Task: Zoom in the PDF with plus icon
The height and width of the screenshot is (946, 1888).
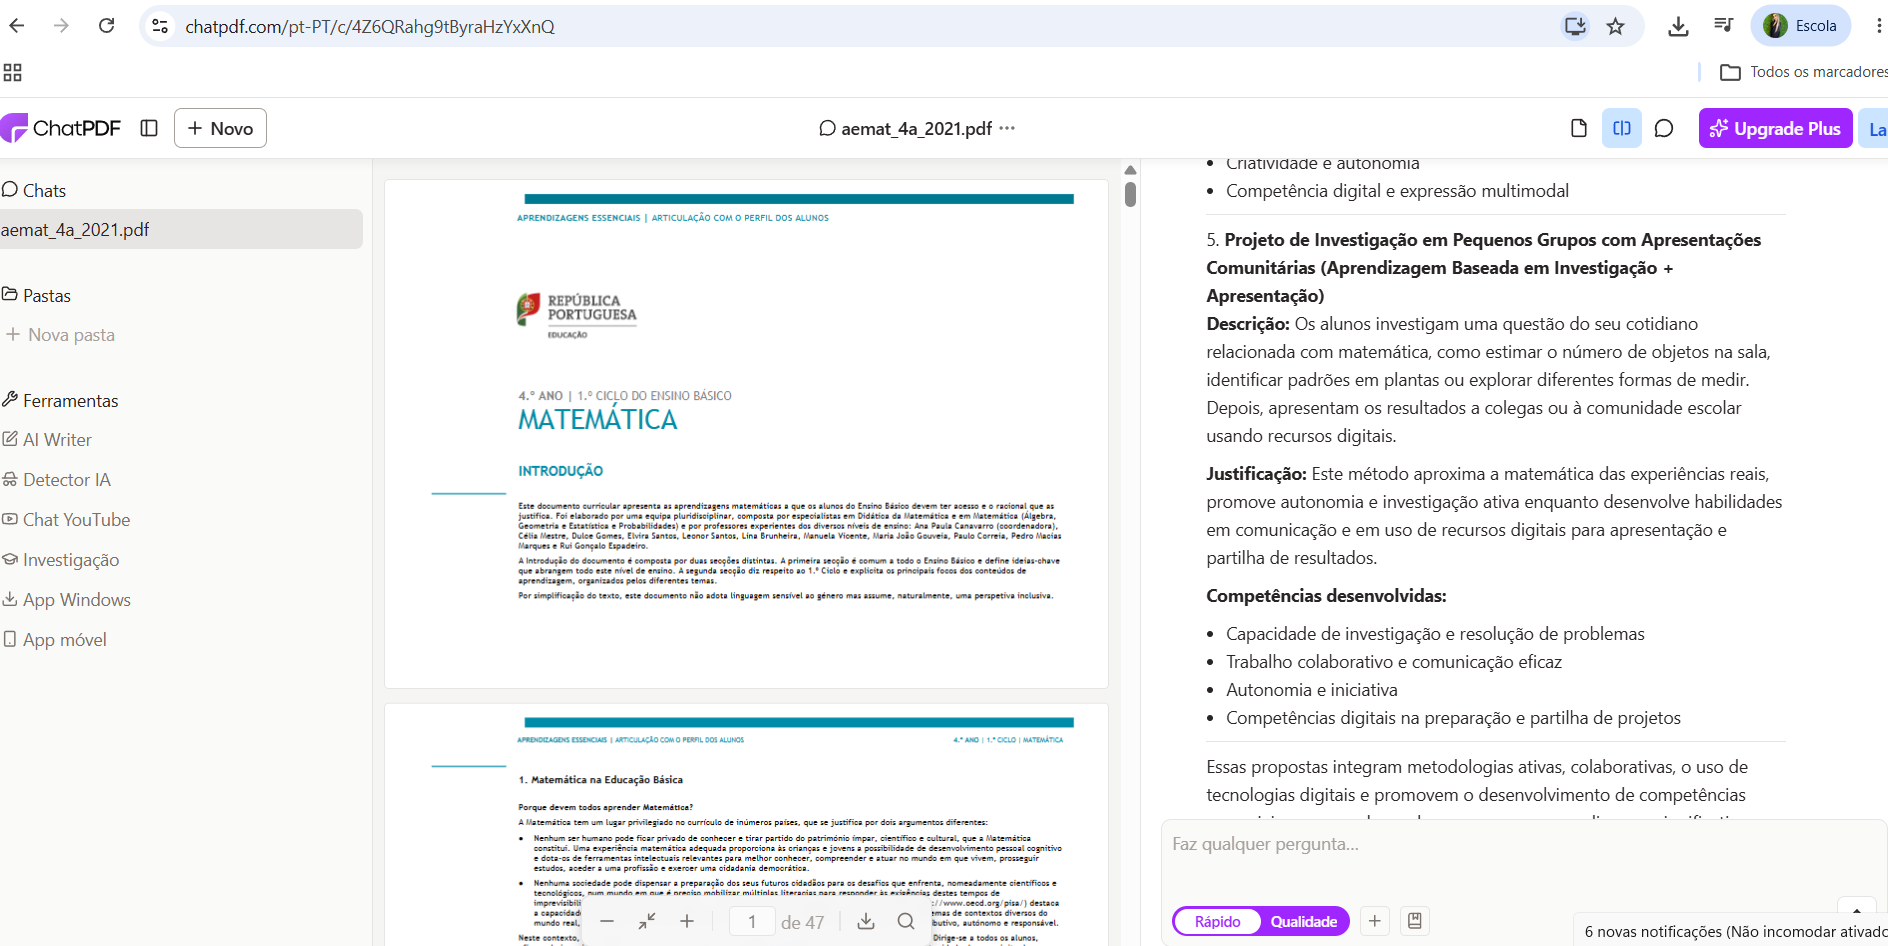Action: 687,921
